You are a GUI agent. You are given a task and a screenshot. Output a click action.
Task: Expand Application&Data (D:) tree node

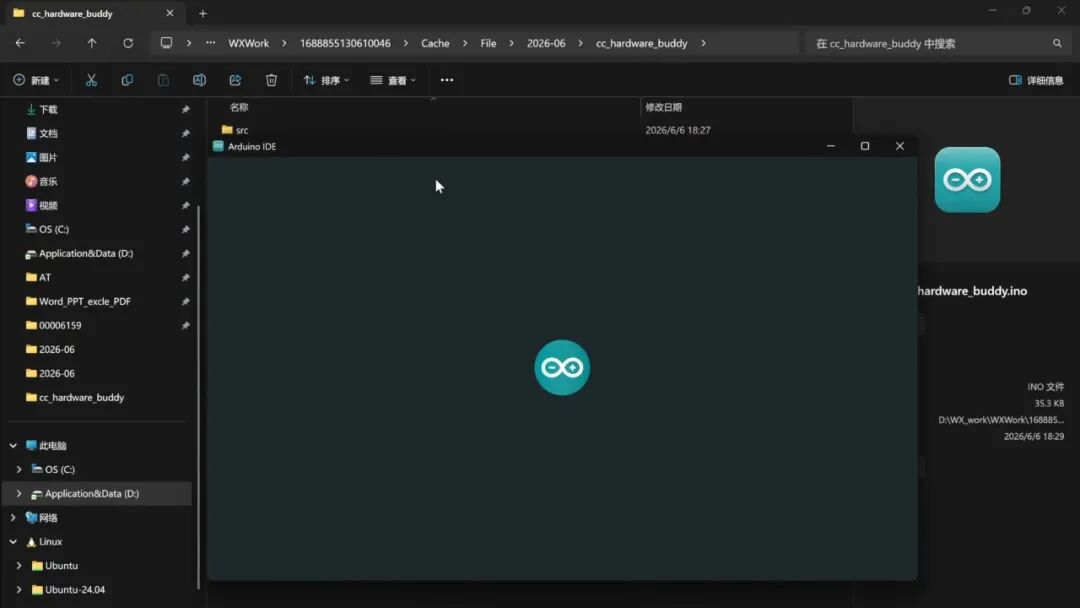(19, 494)
